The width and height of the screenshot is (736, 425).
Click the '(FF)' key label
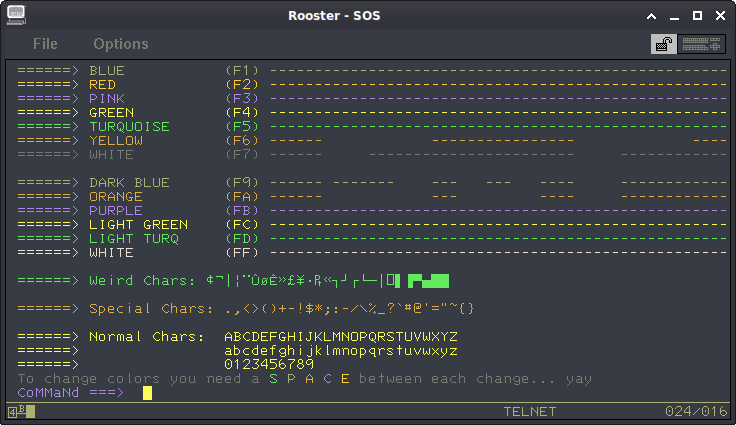point(242,253)
